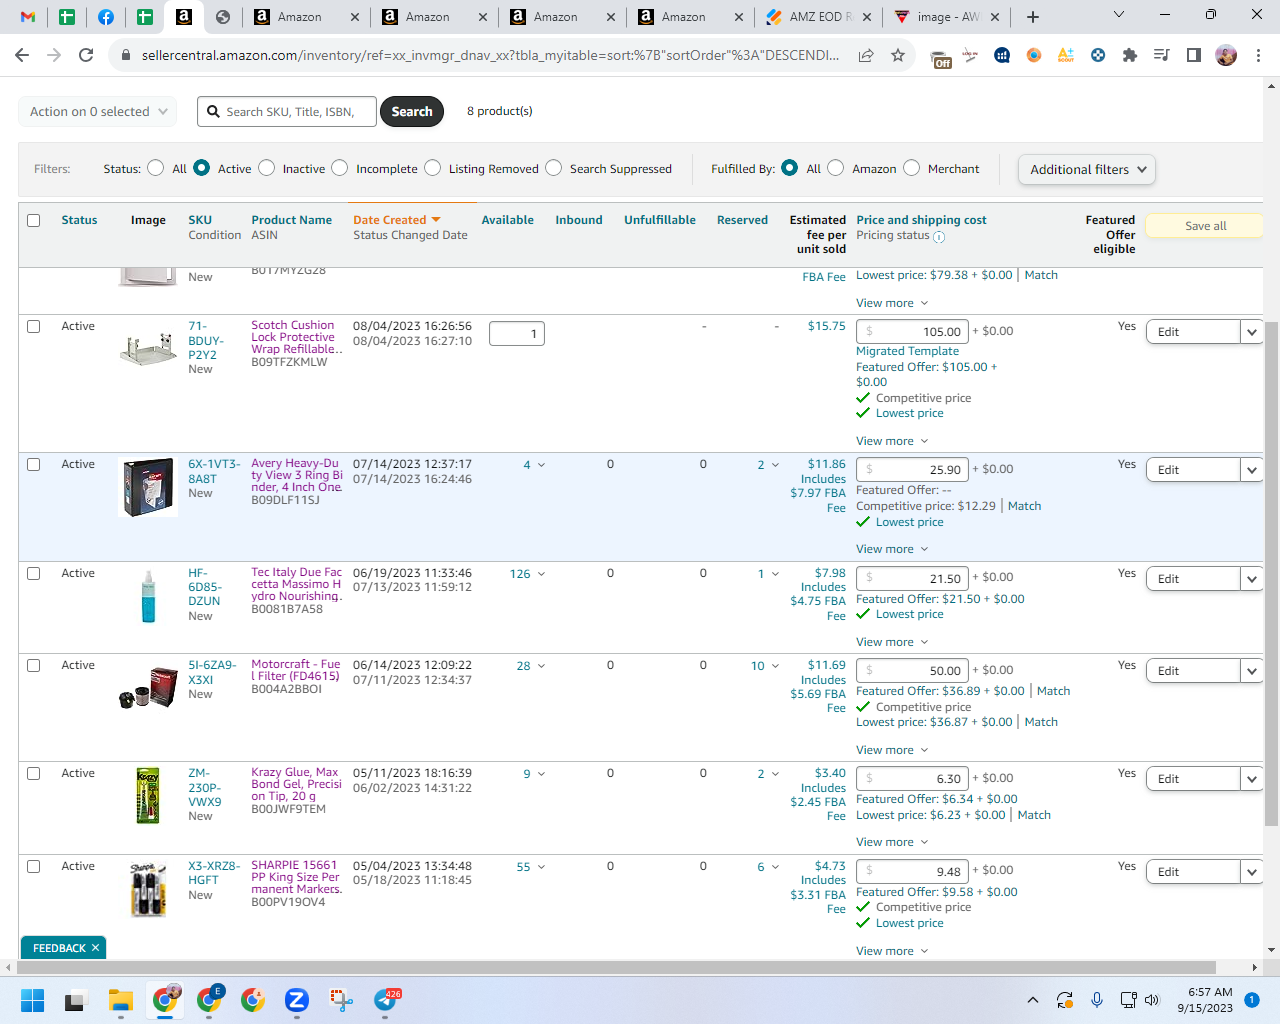This screenshot has height=1024, width=1280.
Task: Select the All status filter
Action: pyautogui.click(x=156, y=168)
